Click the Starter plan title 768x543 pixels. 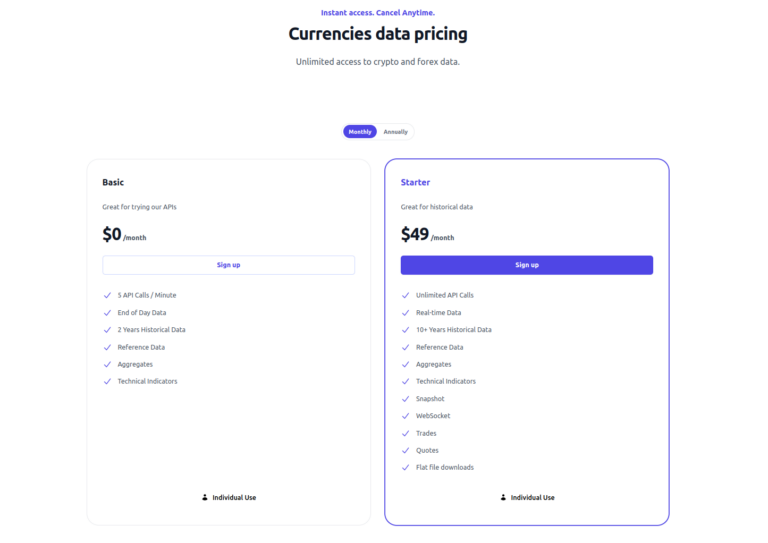tap(415, 183)
